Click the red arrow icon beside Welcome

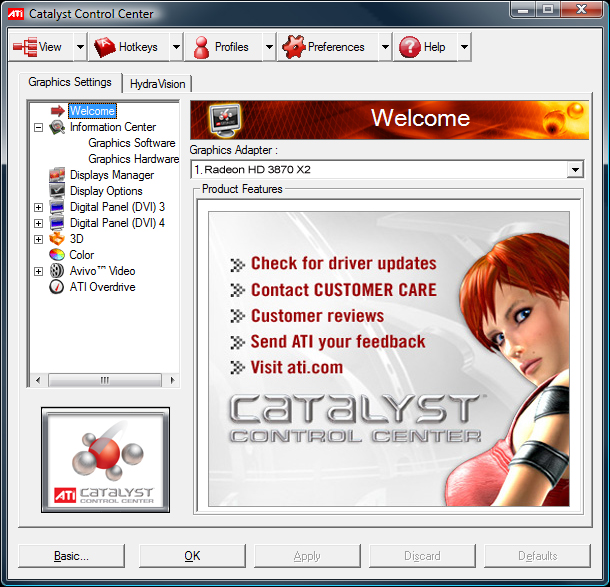[58, 111]
